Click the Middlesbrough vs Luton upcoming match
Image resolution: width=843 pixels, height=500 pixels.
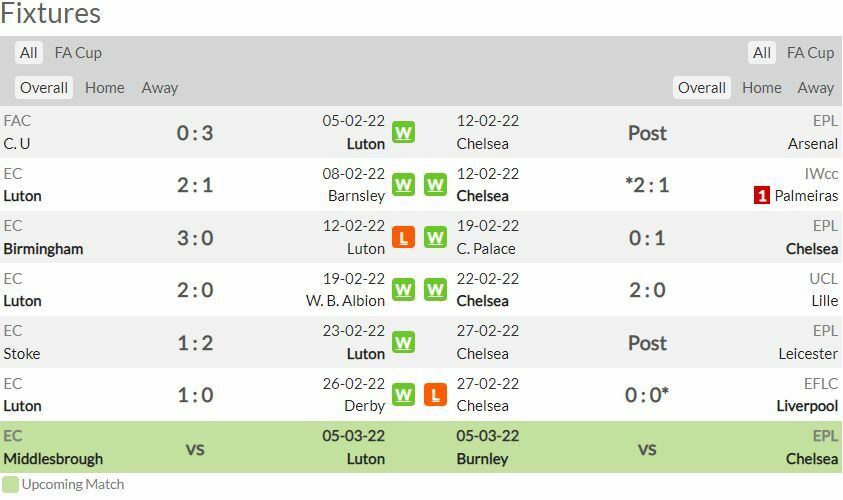(x=195, y=448)
